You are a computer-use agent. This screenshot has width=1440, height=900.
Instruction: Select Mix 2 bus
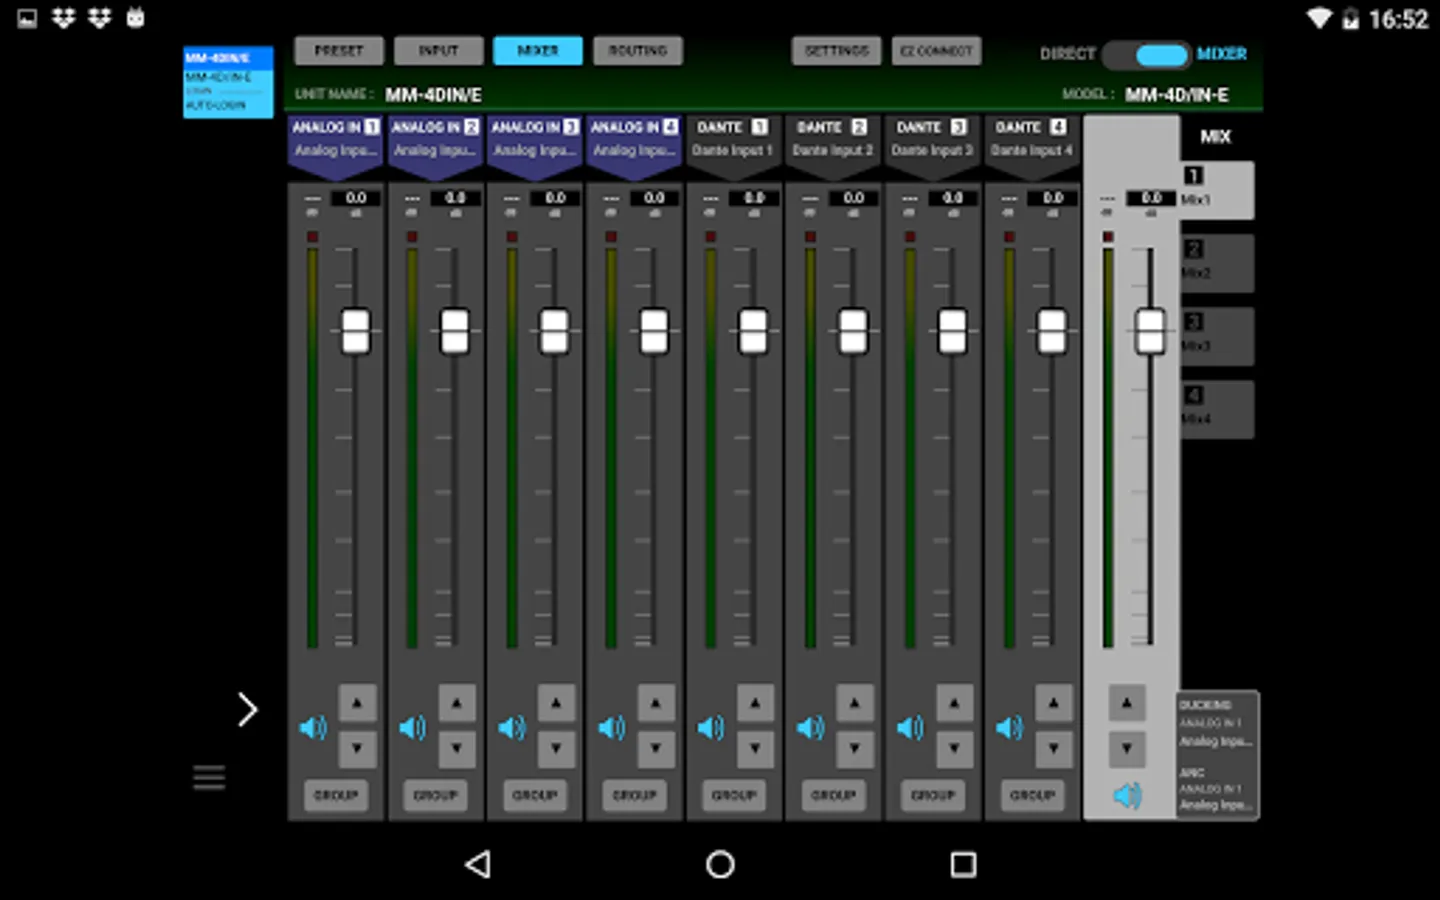click(x=1217, y=263)
